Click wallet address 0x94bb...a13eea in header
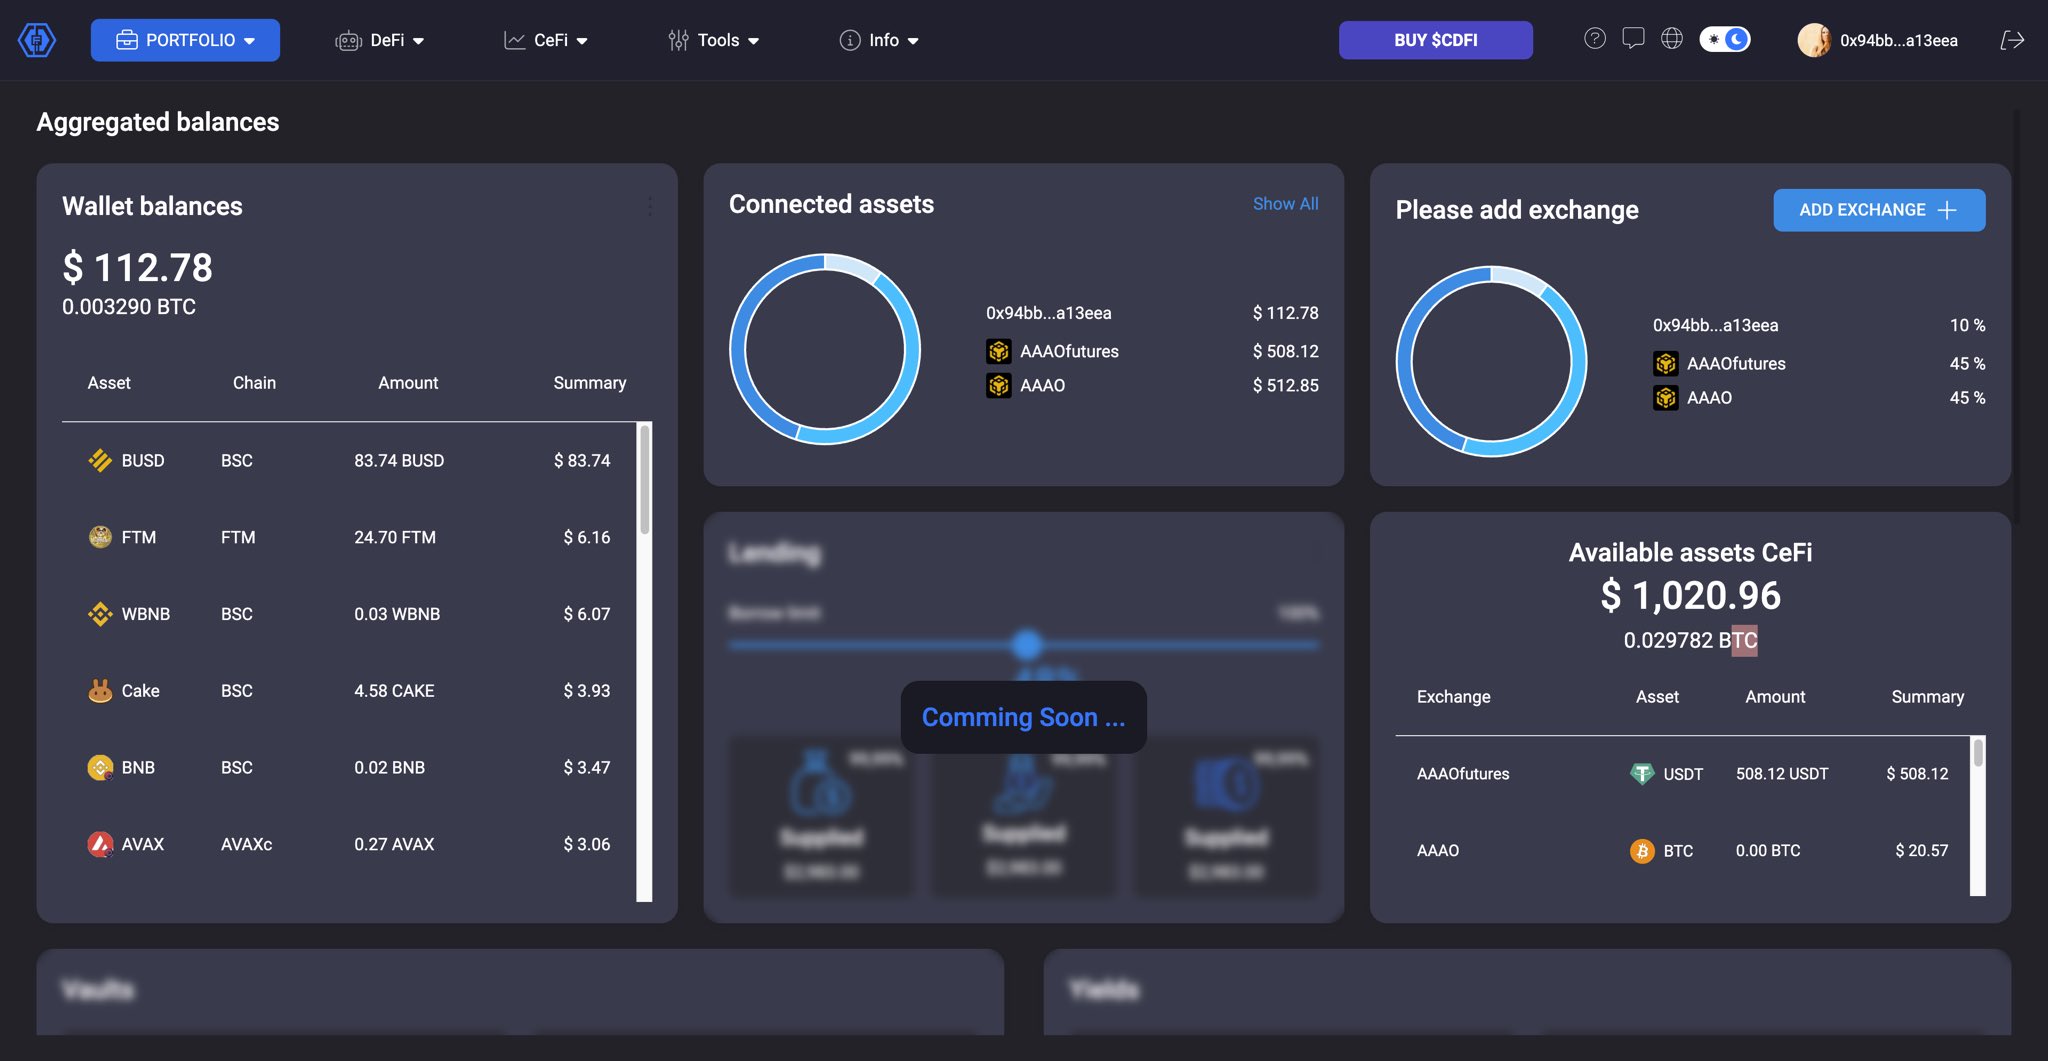Screen dimensions: 2048x1061 point(1898,41)
